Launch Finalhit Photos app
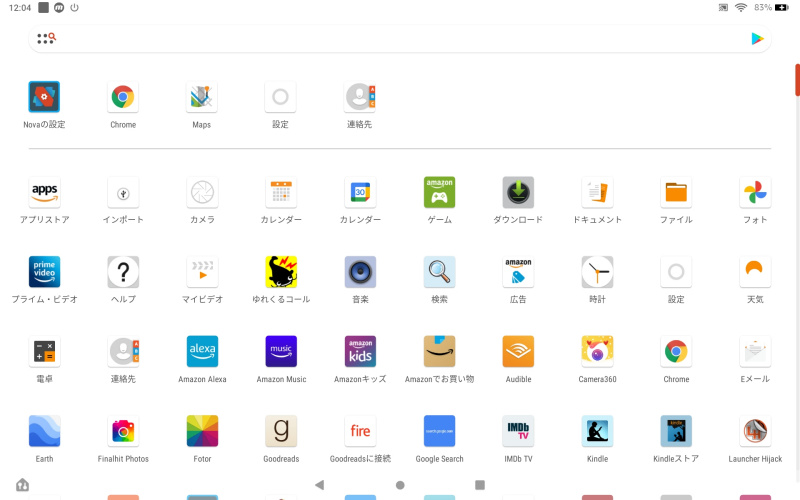This screenshot has width=800, height=500. tap(123, 431)
